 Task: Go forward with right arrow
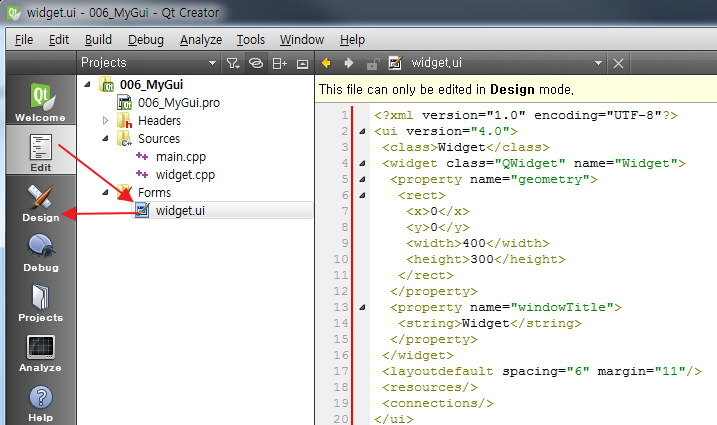coord(349,63)
